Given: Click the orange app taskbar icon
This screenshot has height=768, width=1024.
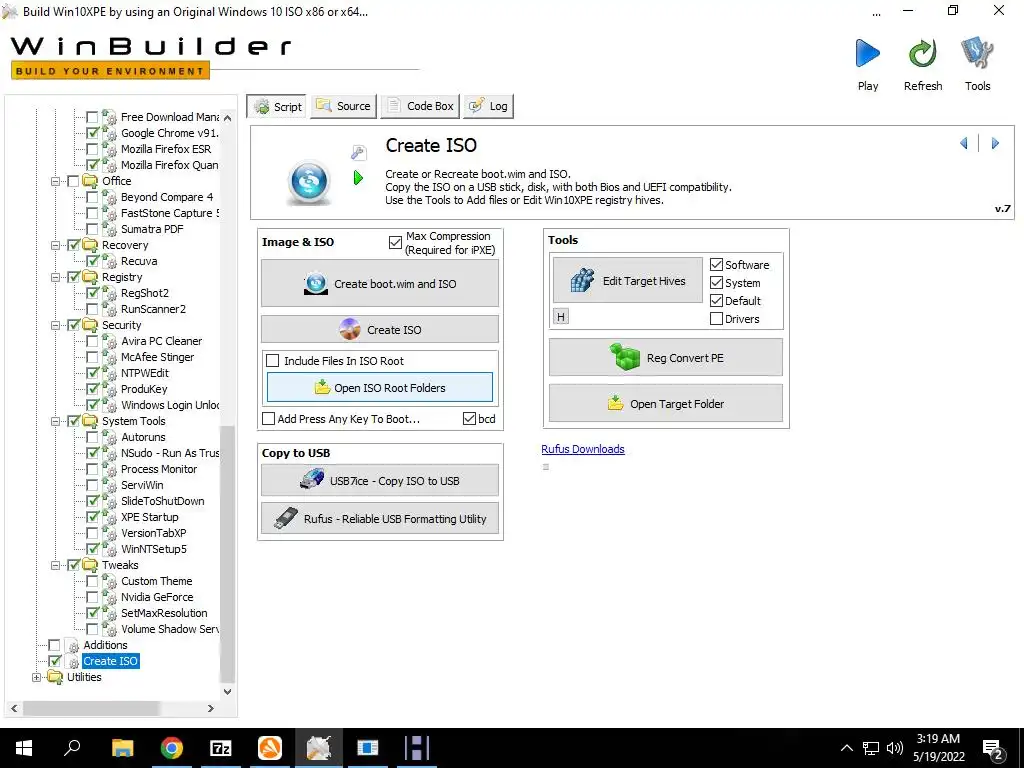Looking at the screenshot, I should click(270, 748).
